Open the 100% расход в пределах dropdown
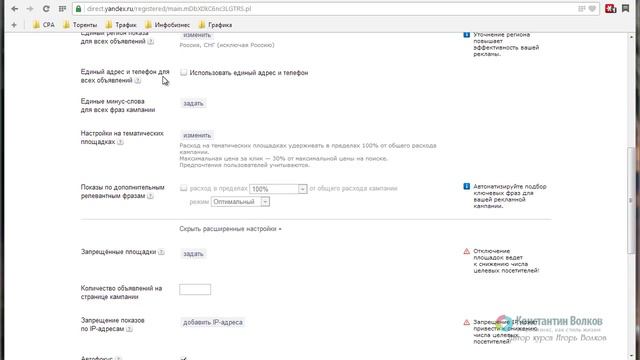Viewport: 640px width, 360px height. click(x=278, y=189)
